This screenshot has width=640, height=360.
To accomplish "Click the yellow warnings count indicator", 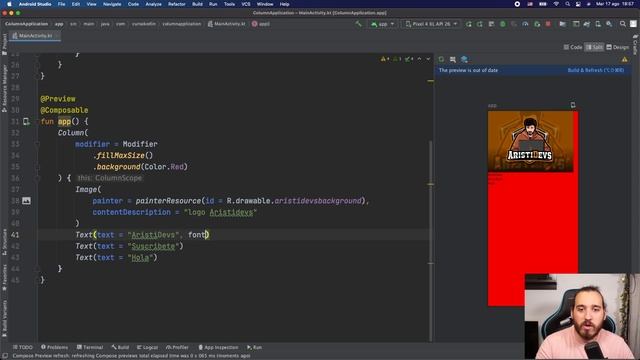I will pyautogui.click(x=385, y=59).
